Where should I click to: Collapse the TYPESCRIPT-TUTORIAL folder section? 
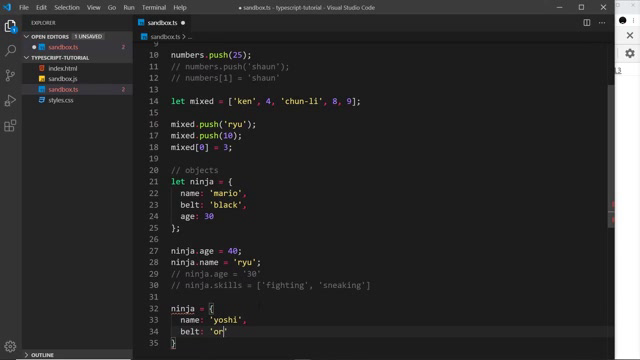click(27, 58)
